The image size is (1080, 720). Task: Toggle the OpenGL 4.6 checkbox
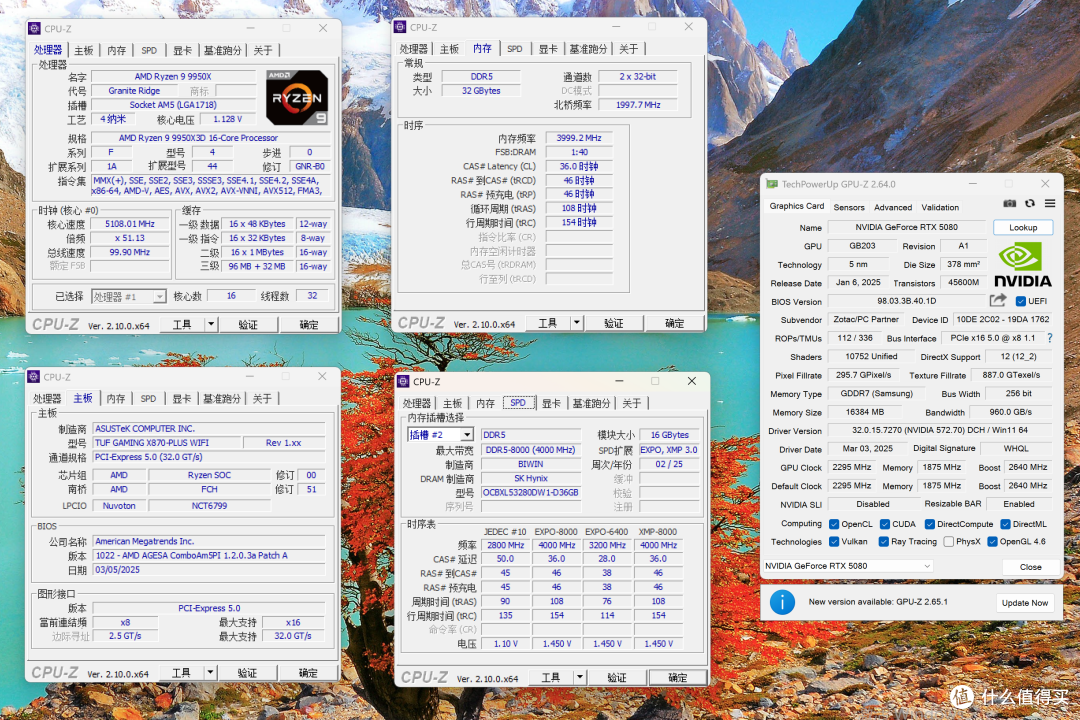(993, 542)
